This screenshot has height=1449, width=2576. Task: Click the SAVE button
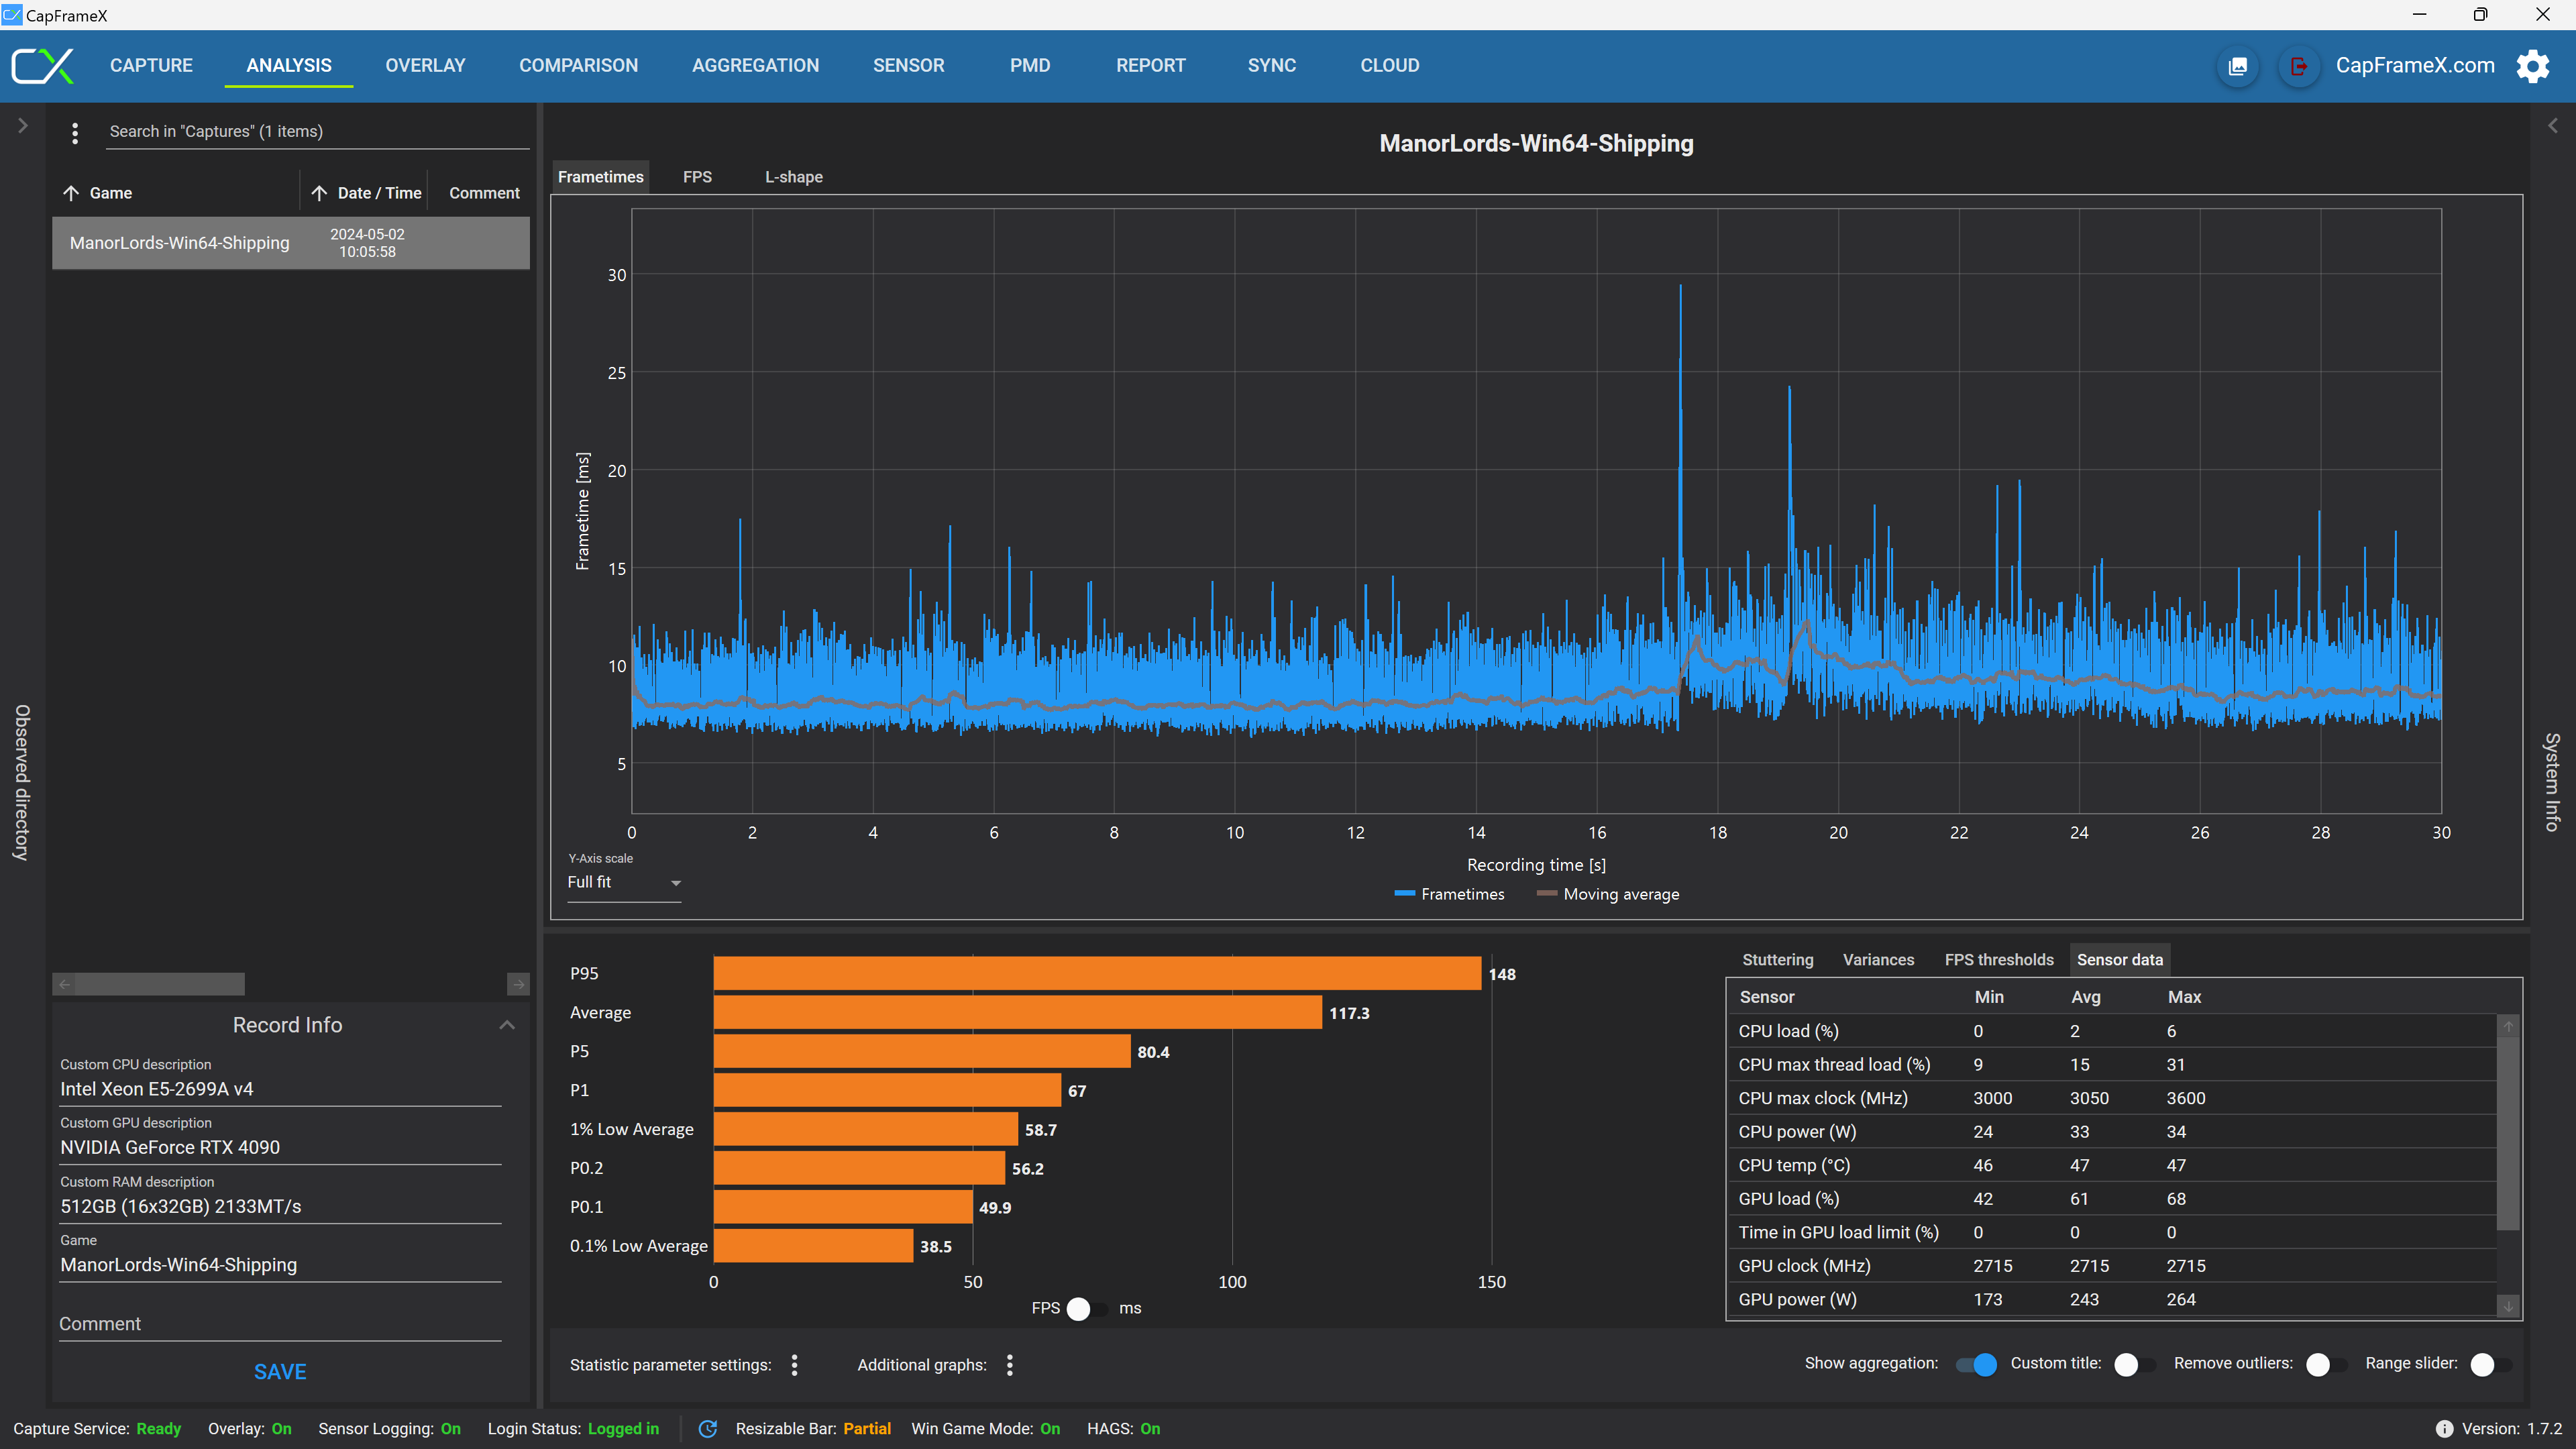pyautogui.click(x=280, y=1372)
